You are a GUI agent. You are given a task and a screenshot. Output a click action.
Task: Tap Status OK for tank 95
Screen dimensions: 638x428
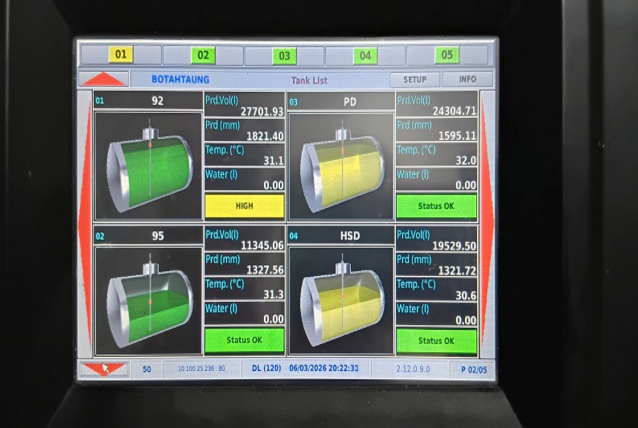244,340
